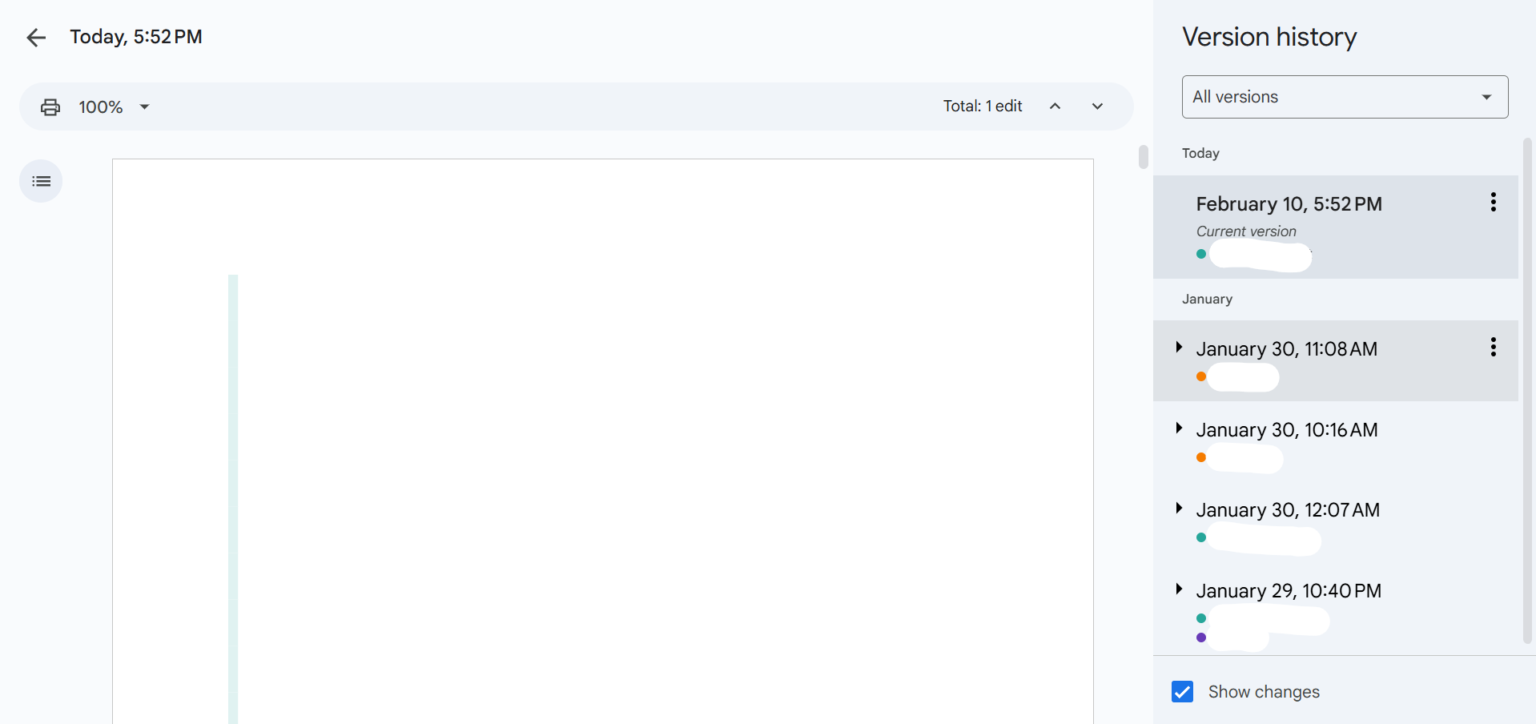The height and width of the screenshot is (724, 1536).
Task: Click the down chevron to go to next edit
Action: click(x=1097, y=105)
